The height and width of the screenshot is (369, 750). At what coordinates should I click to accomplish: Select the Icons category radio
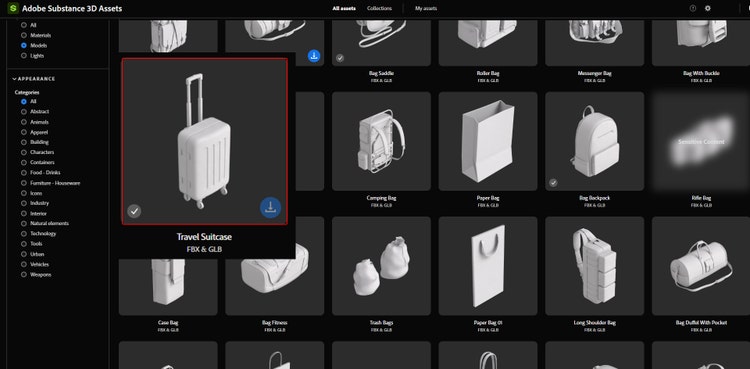[24, 193]
